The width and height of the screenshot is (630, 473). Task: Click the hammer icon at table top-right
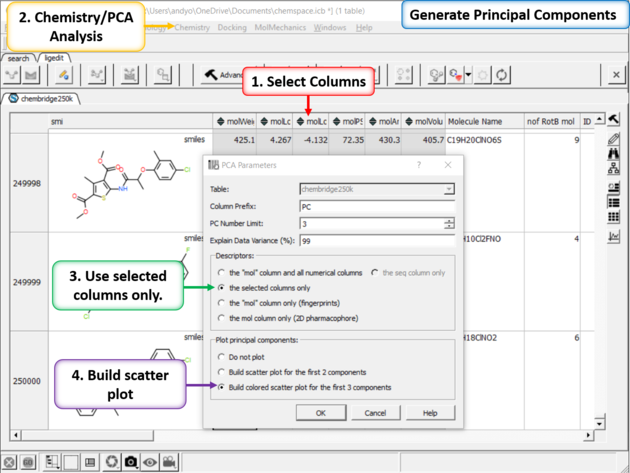[614, 119]
